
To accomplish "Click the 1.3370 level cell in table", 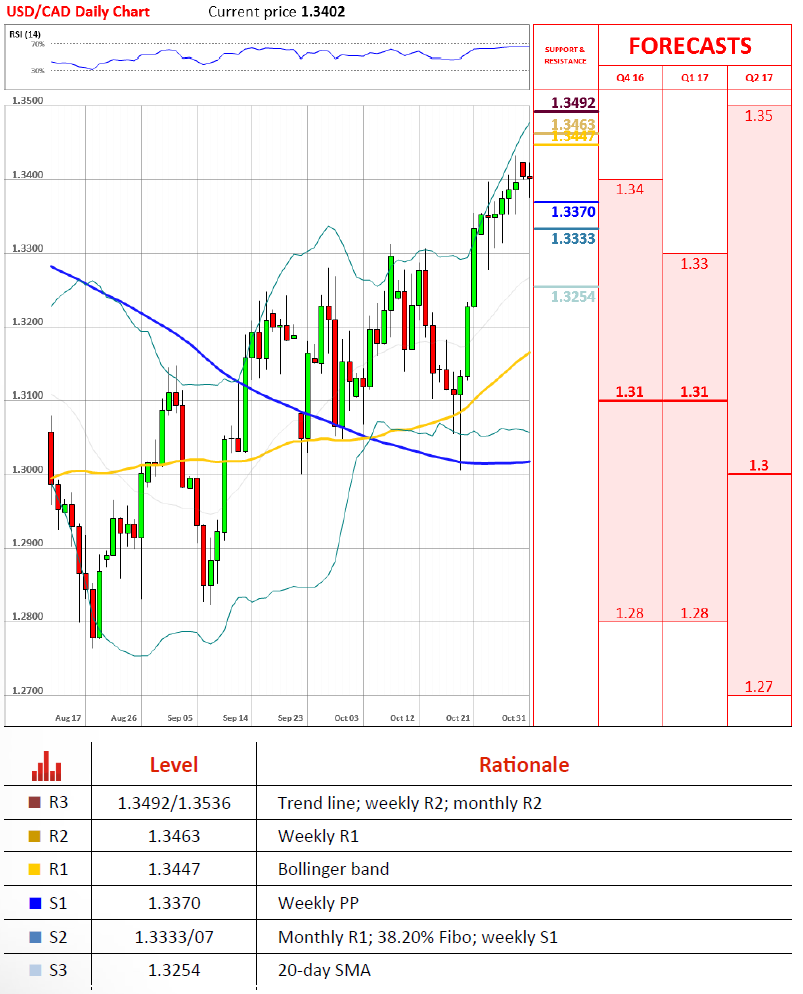I will [174, 903].
